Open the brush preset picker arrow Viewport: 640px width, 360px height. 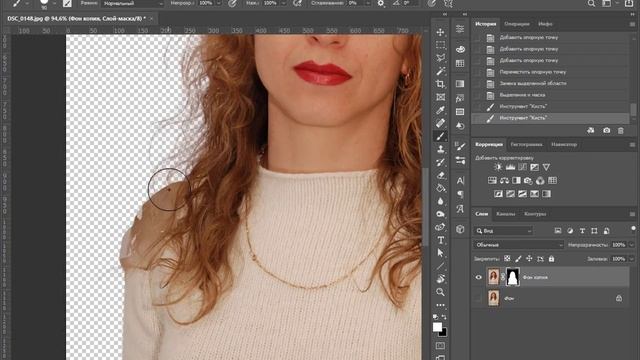click(54, 4)
